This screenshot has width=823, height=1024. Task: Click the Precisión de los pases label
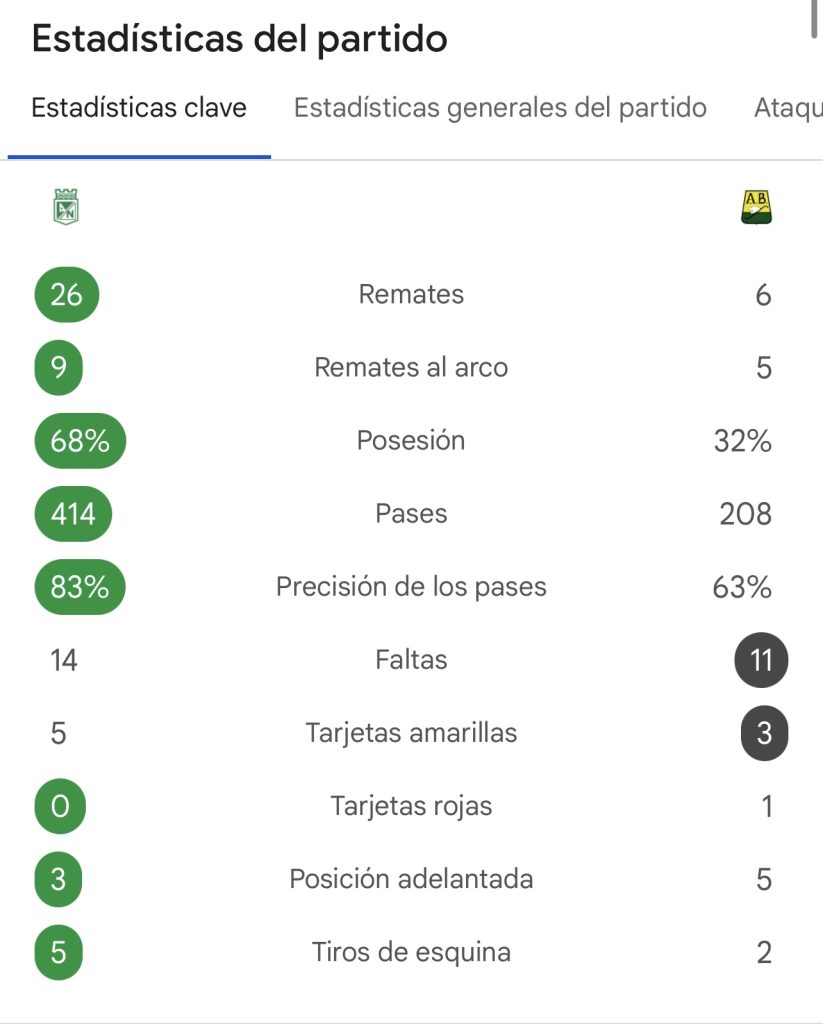[x=411, y=587]
